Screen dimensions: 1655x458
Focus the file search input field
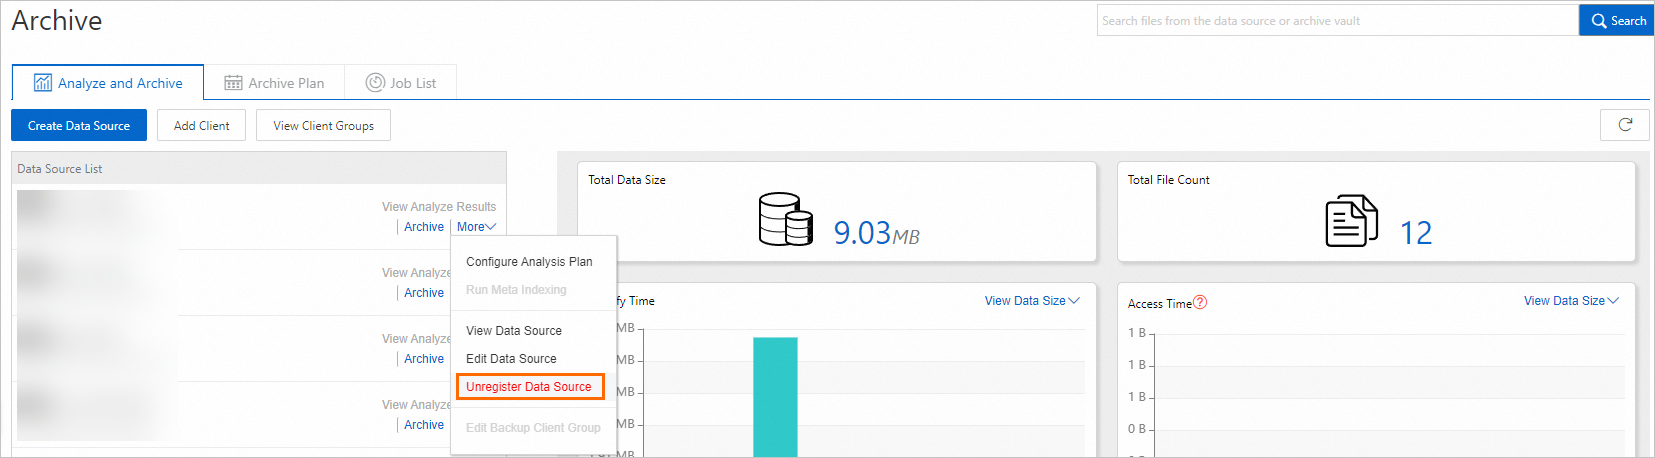(x=1337, y=21)
